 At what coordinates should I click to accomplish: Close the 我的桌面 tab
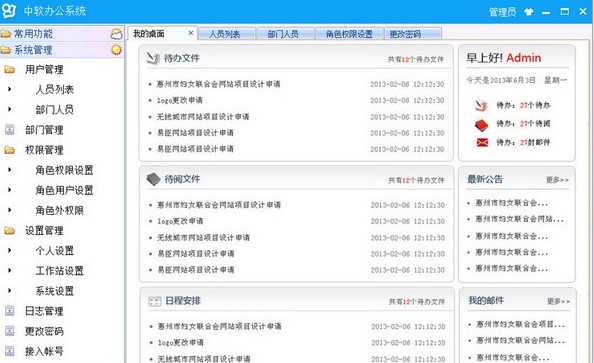[191, 33]
